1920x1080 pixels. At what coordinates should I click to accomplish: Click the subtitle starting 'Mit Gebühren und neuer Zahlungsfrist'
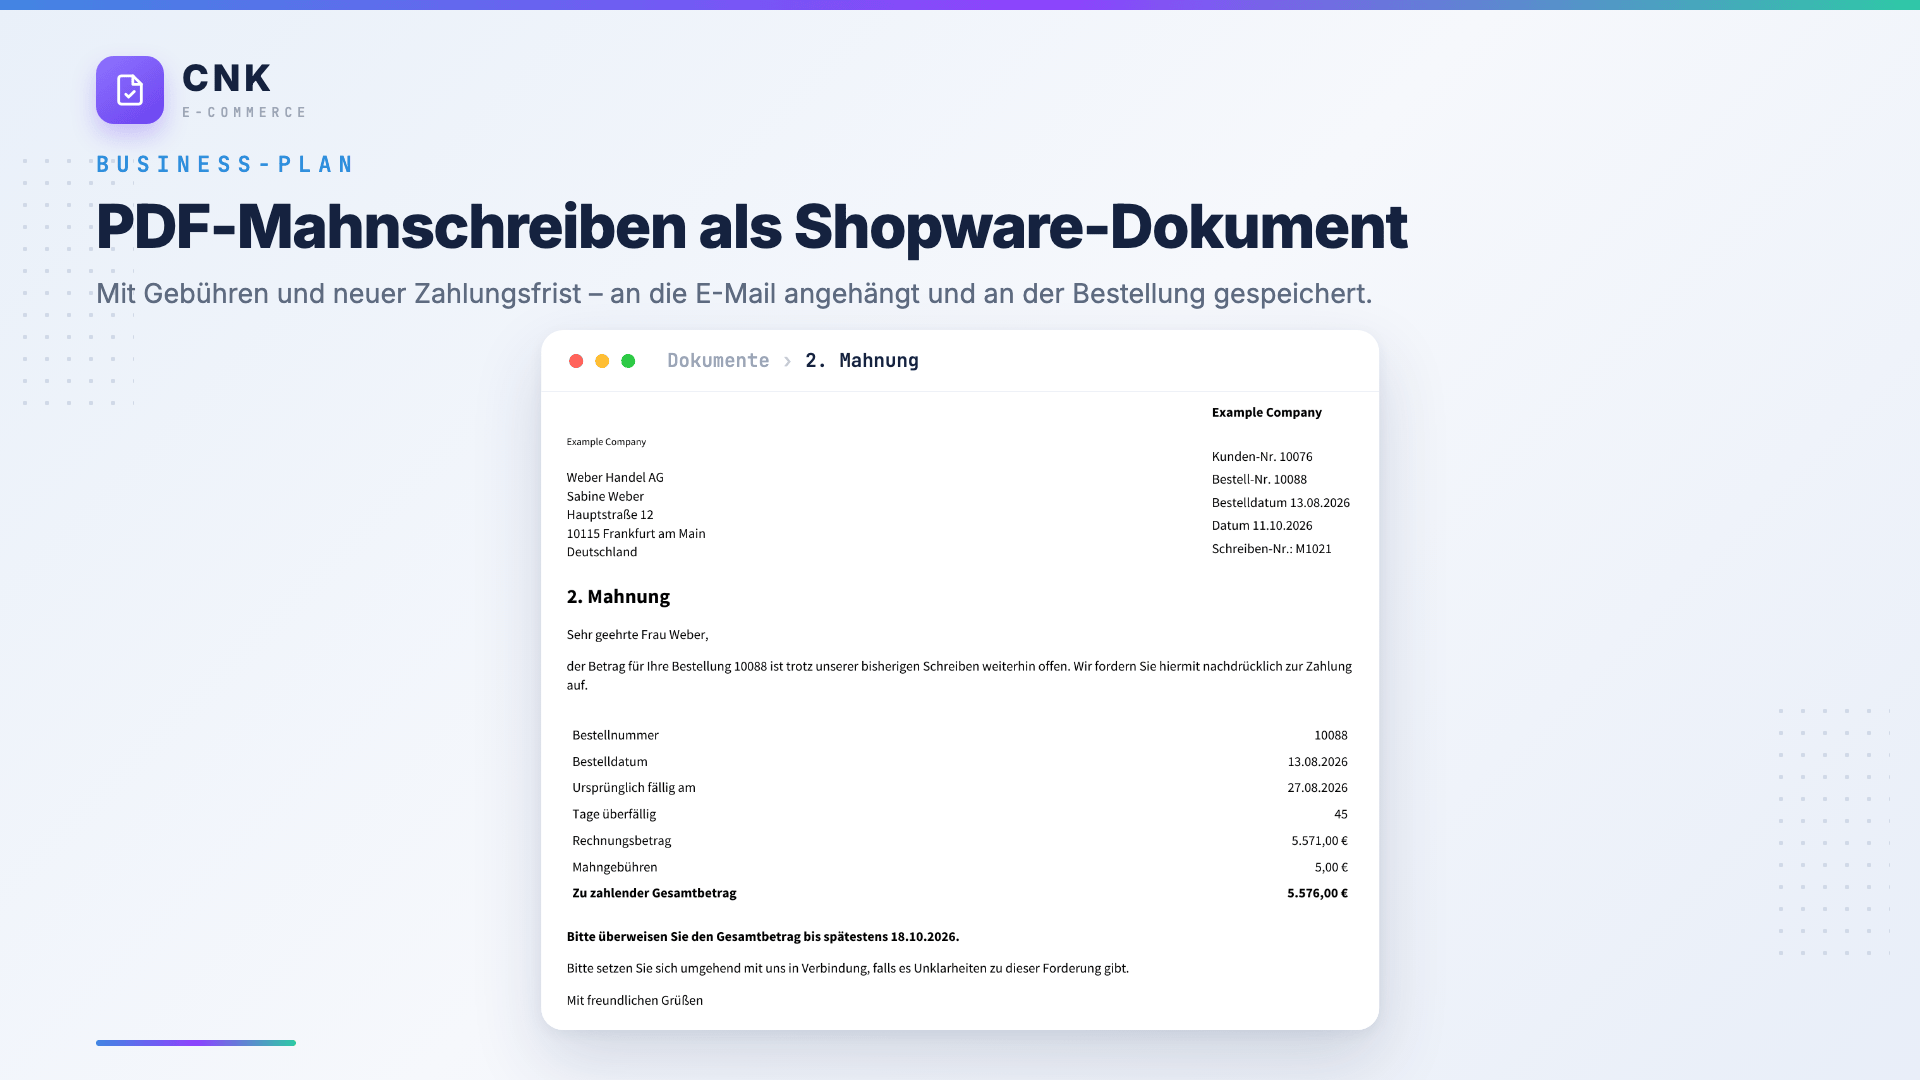(x=734, y=293)
